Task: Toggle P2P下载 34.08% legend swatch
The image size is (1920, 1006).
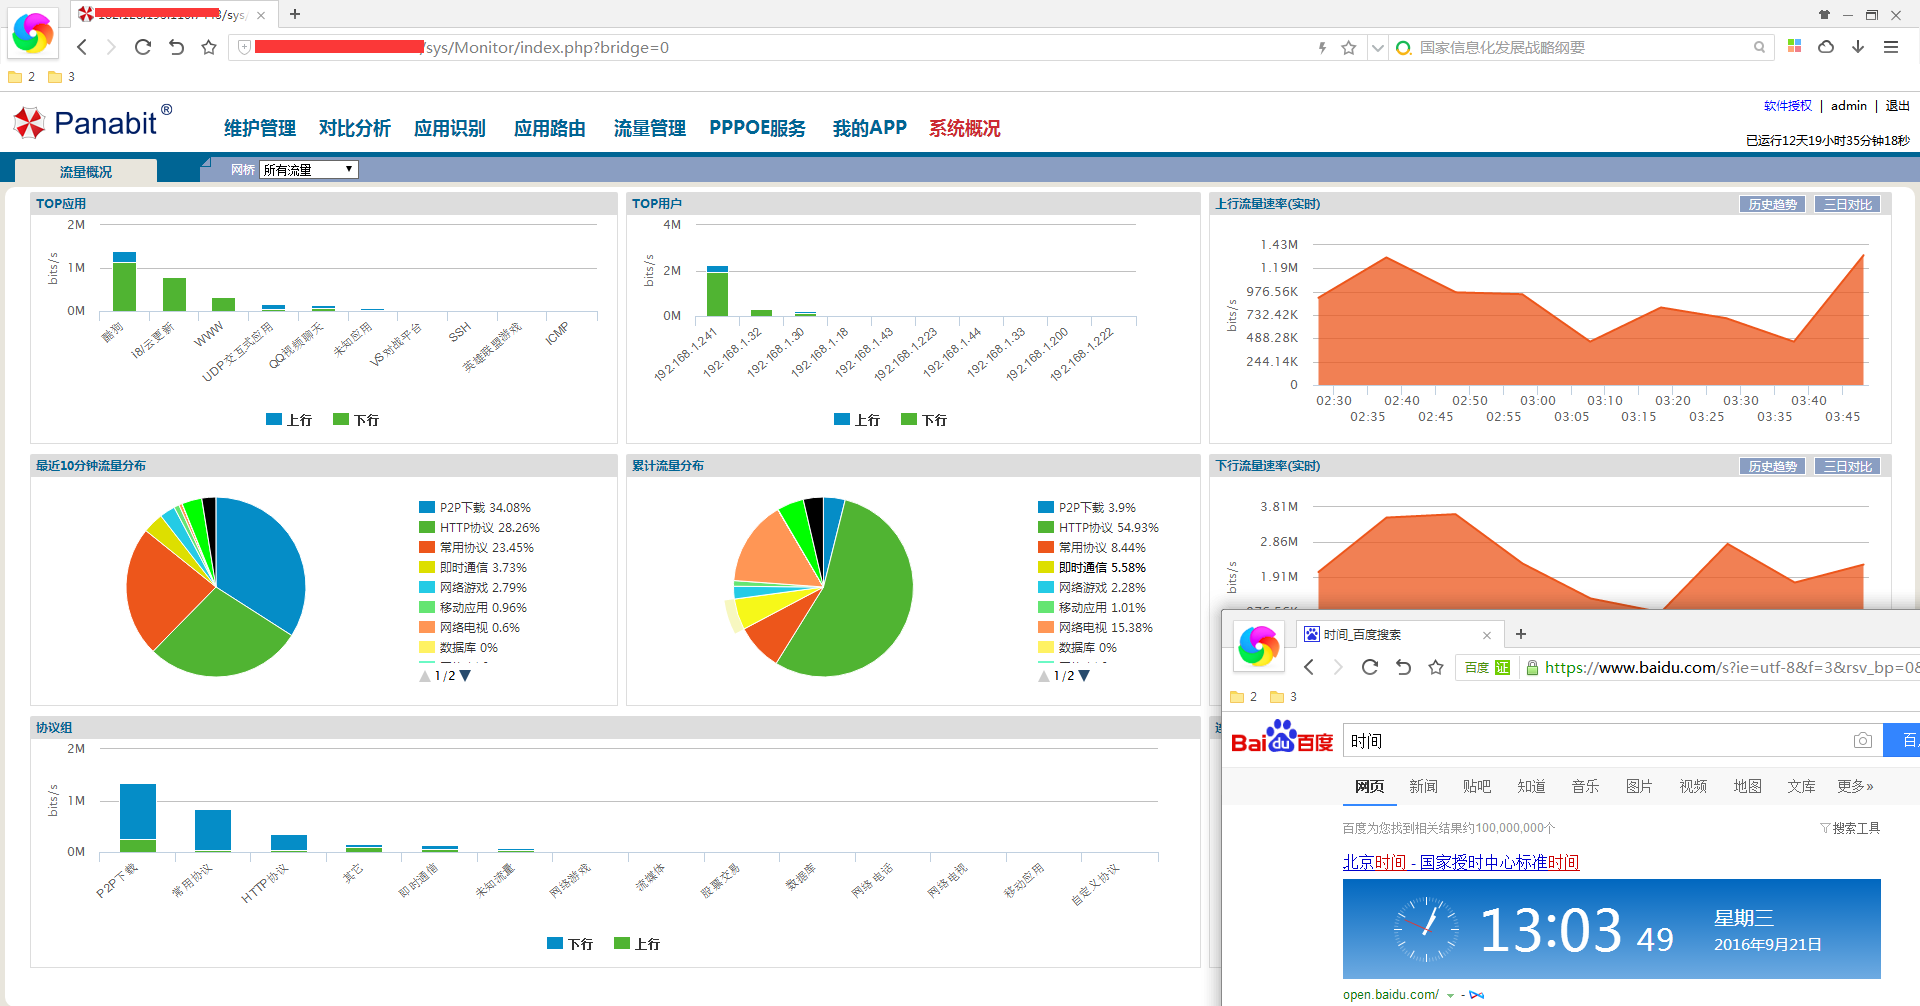Action: coord(427,507)
